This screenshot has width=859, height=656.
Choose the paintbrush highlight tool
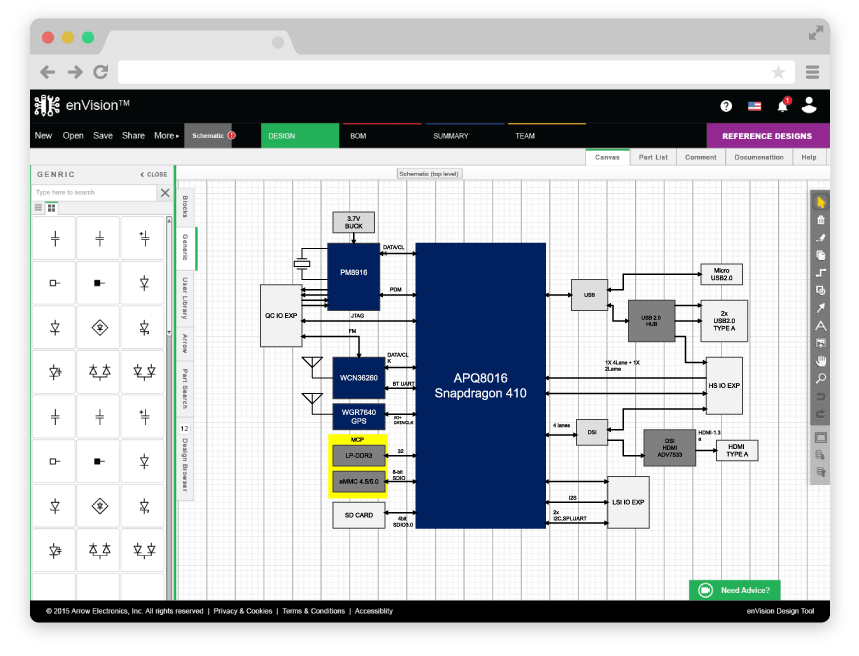[820, 238]
